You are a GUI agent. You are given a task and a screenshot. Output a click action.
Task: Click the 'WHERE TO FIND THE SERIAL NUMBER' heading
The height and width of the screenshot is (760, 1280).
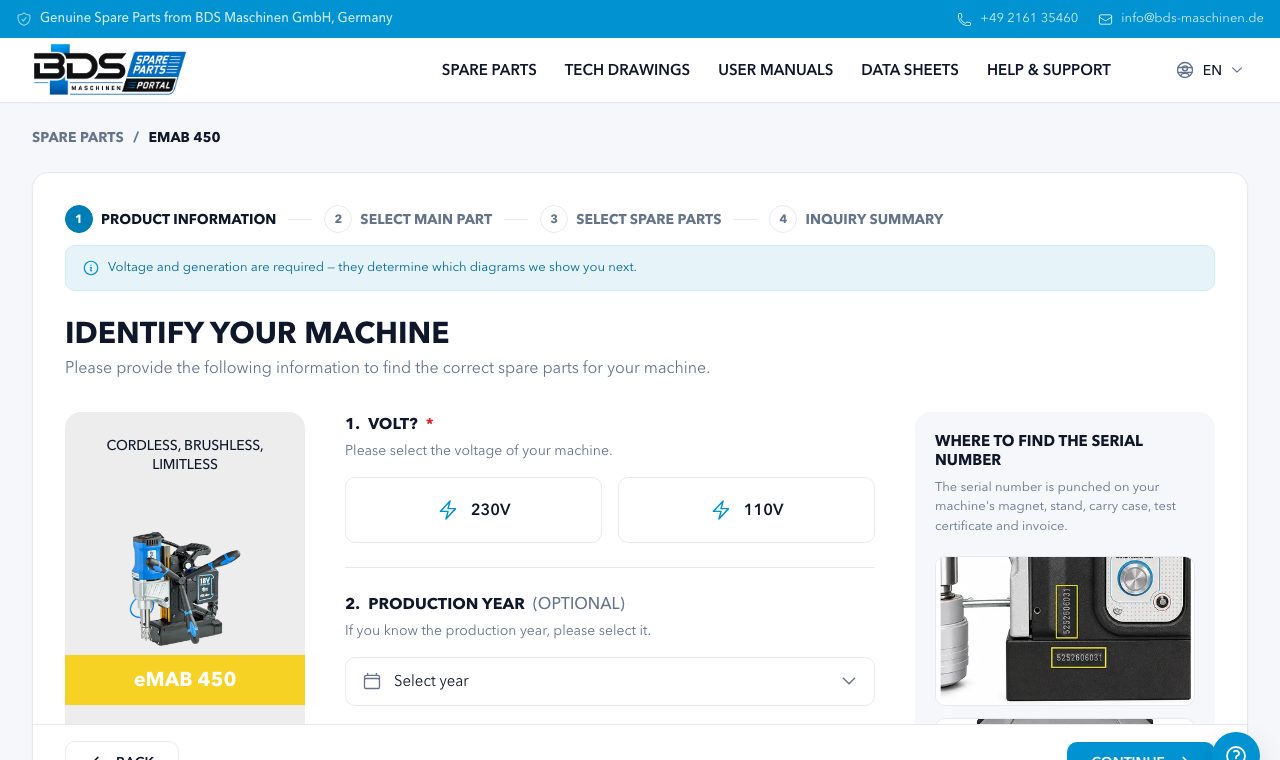(x=1039, y=450)
